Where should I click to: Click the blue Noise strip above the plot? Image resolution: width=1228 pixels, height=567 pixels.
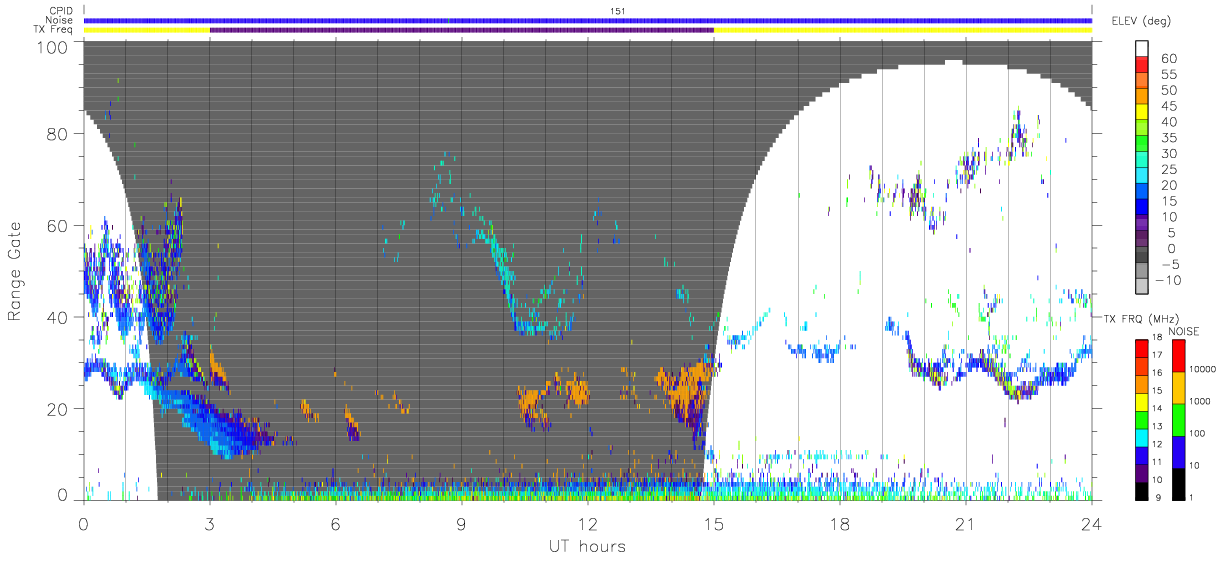pyautogui.click(x=588, y=20)
